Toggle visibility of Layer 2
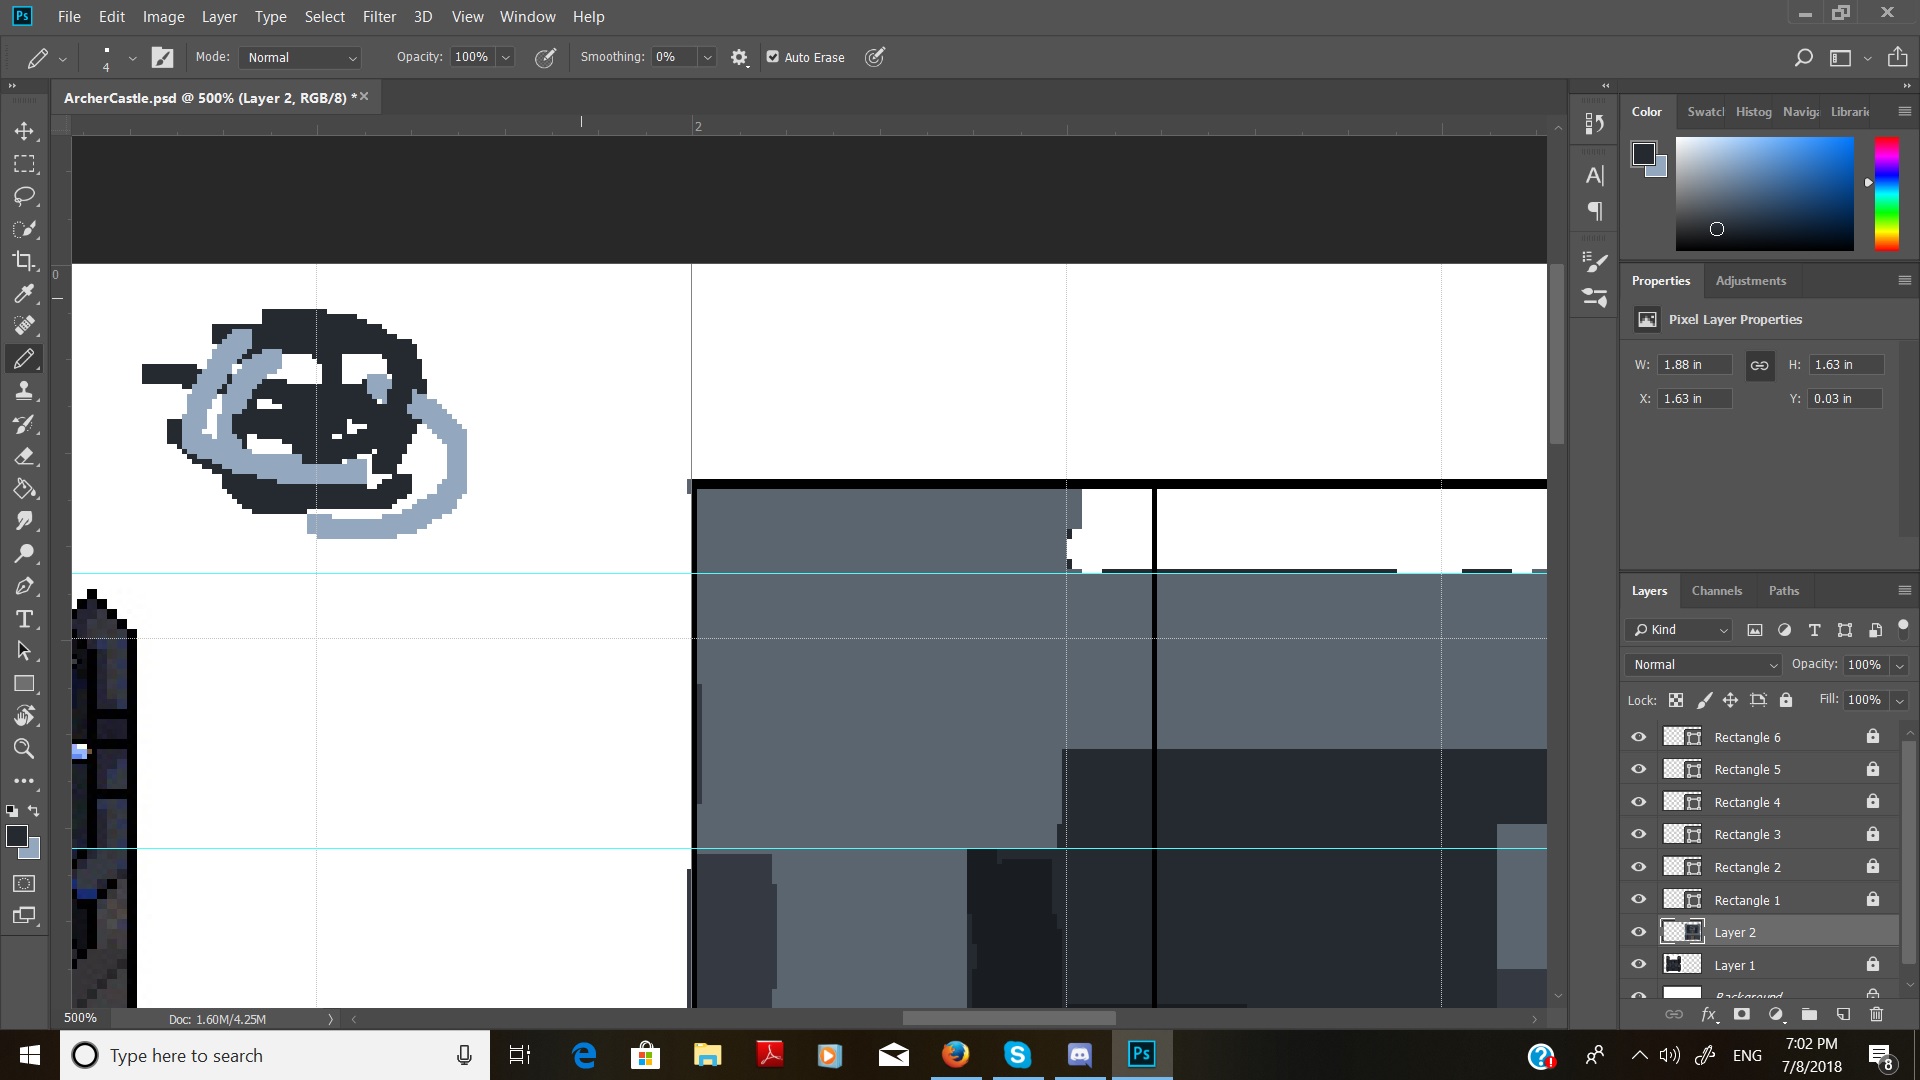This screenshot has width=1920, height=1080. pos(1639,931)
